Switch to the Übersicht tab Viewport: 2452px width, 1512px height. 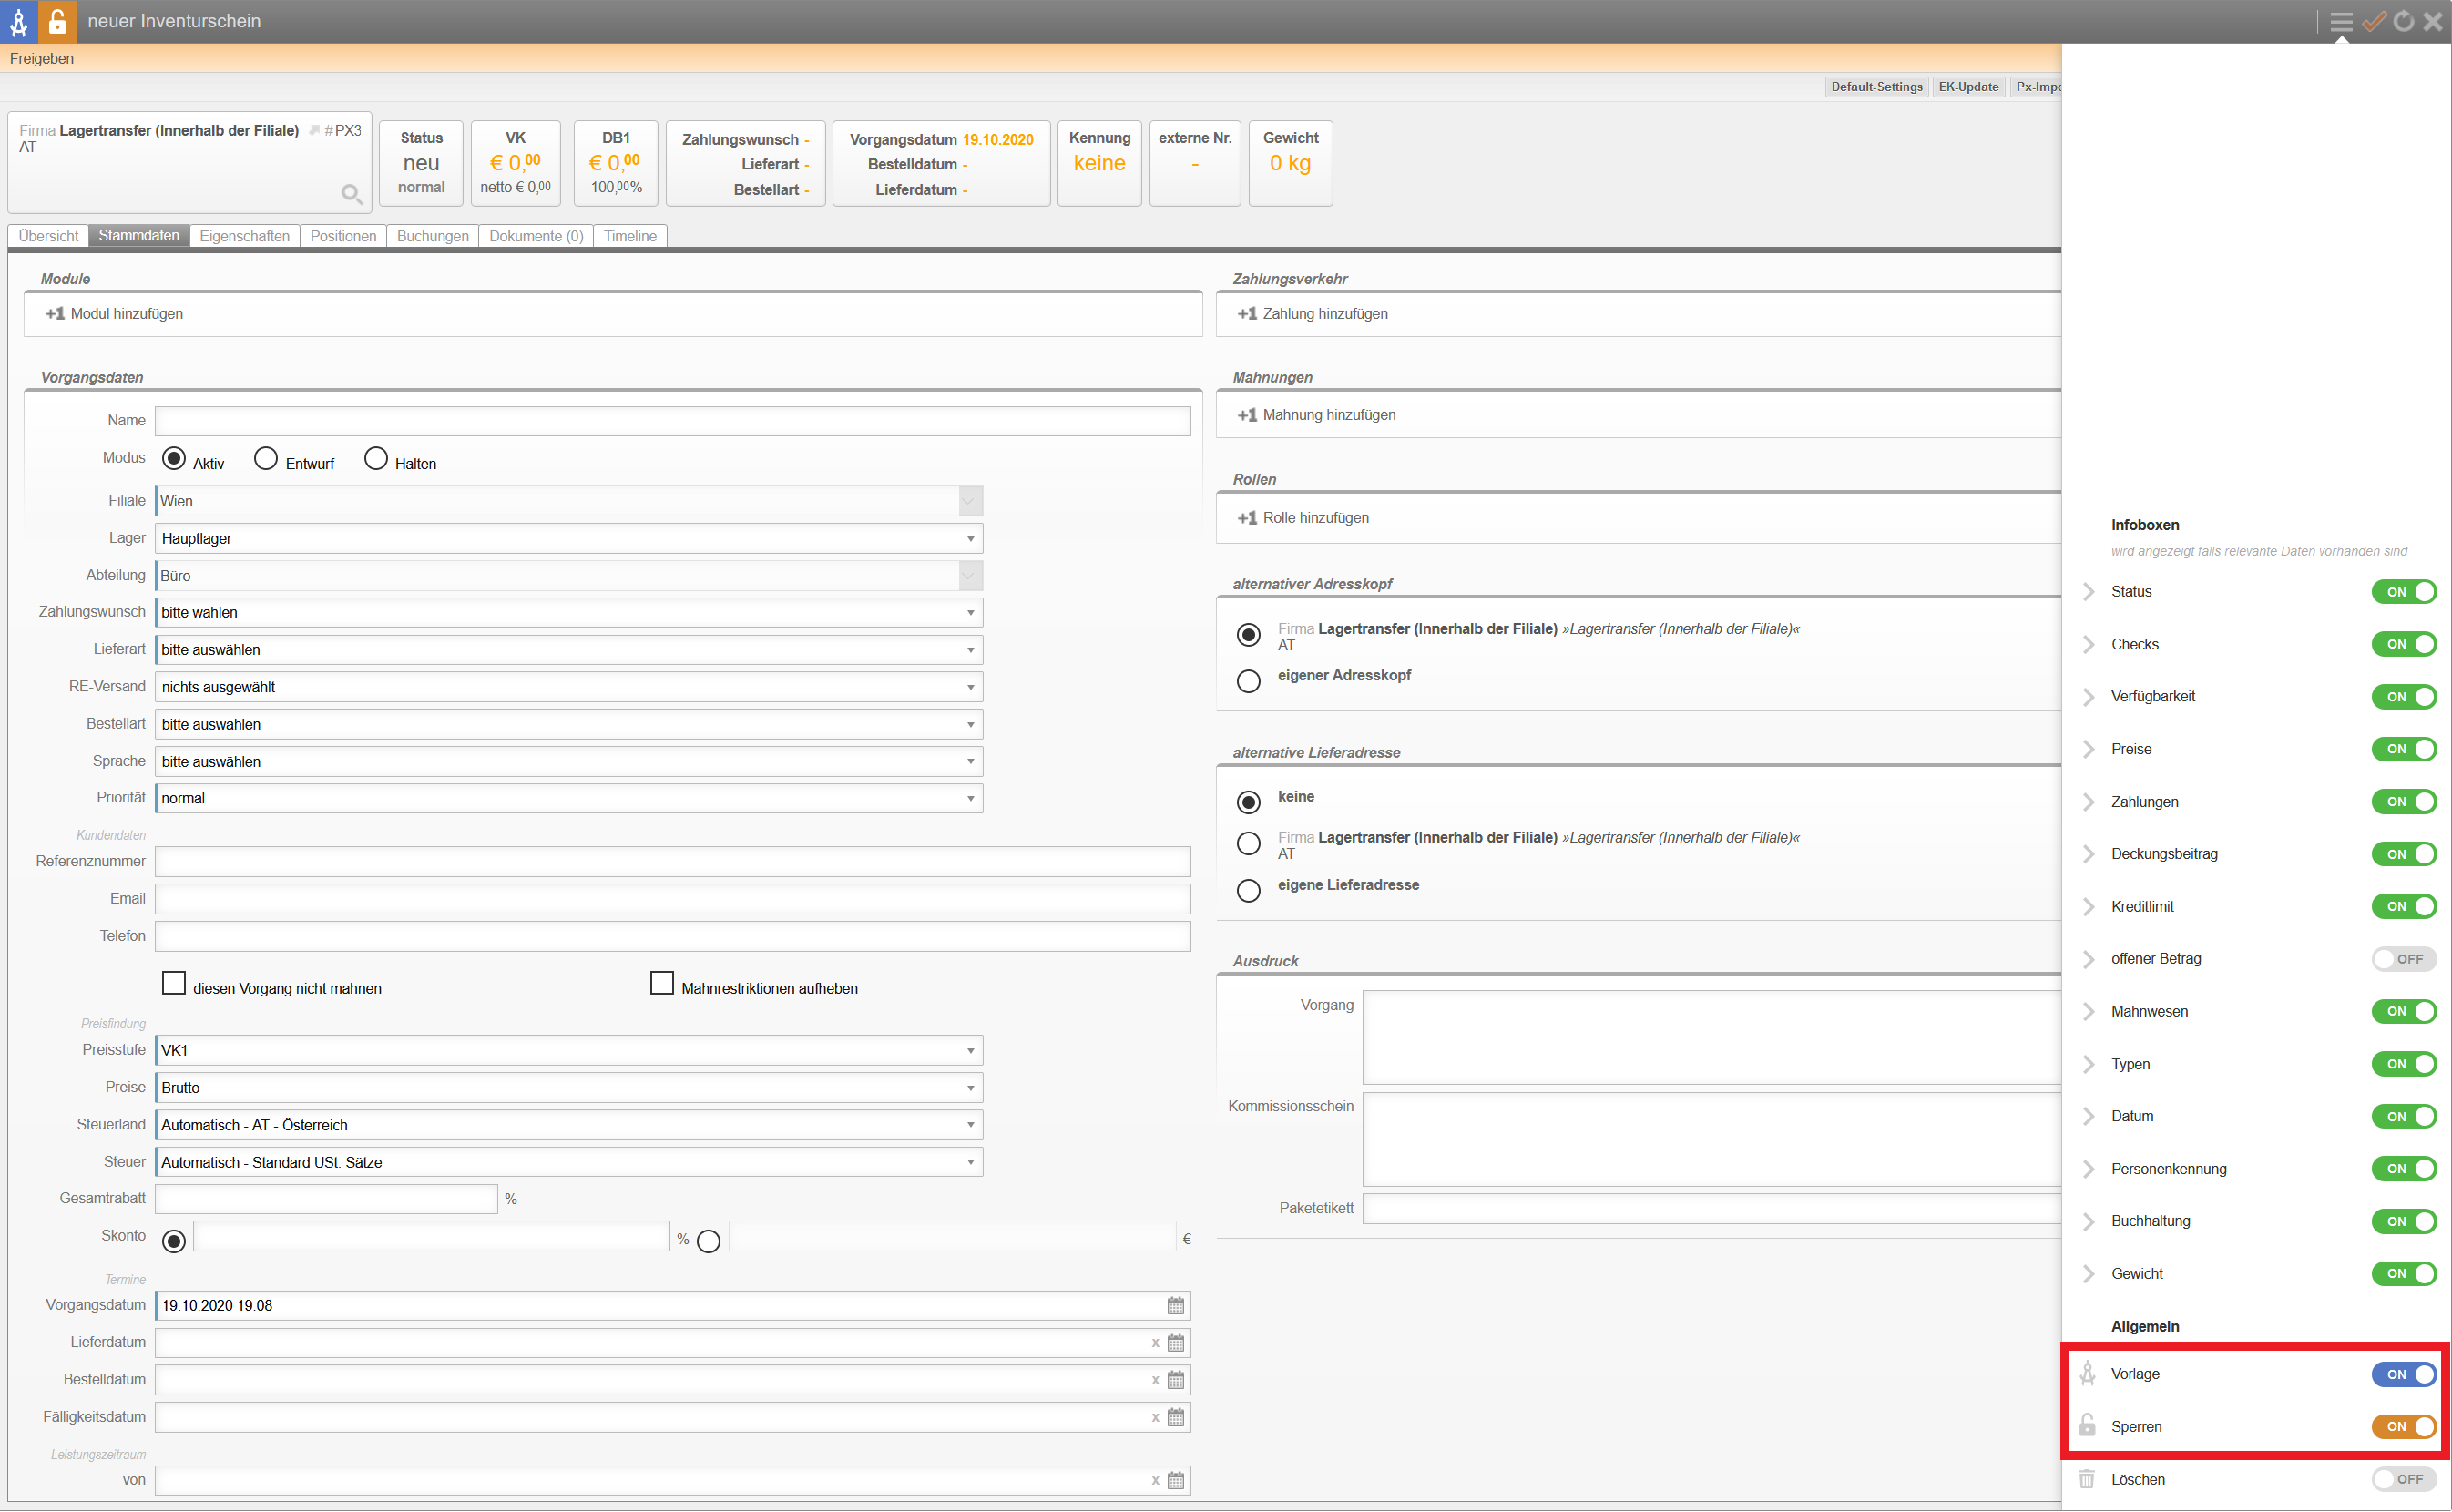[48, 236]
